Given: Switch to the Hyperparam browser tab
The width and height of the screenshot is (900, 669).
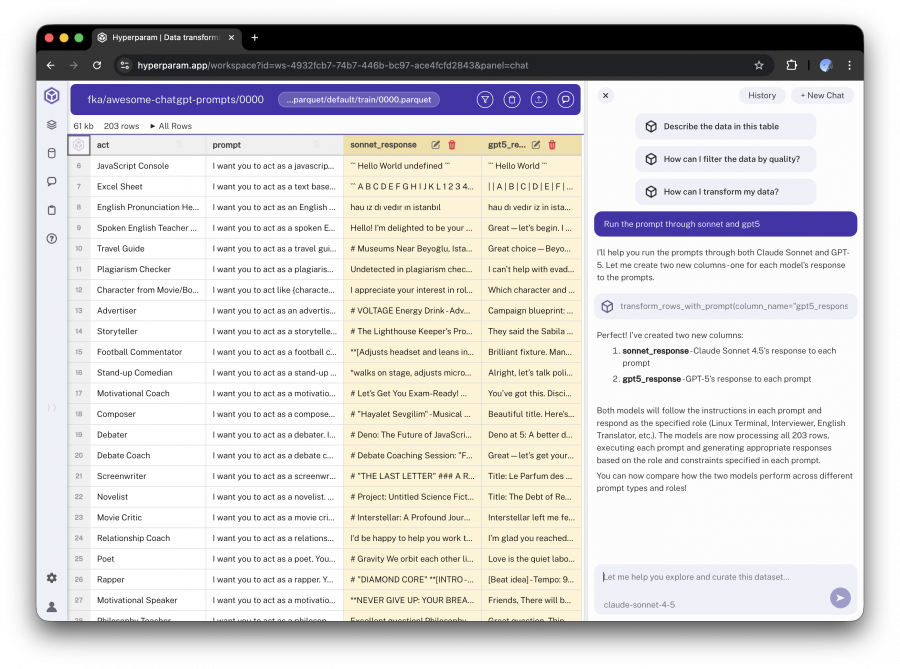Looking at the screenshot, I should pyautogui.click(x=163, y=38).
